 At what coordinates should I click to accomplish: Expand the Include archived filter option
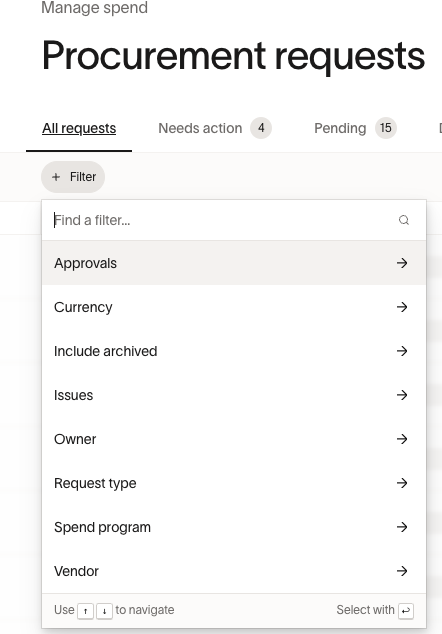click(234, 351)
